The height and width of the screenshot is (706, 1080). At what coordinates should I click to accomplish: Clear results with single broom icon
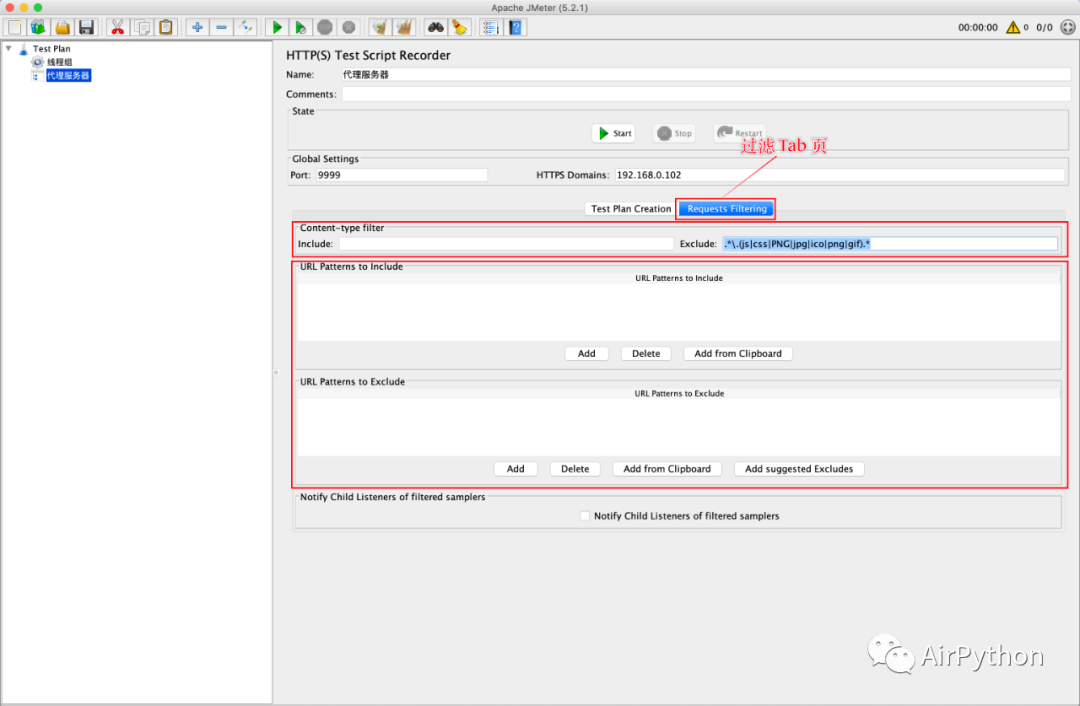[x=380, y=28]
